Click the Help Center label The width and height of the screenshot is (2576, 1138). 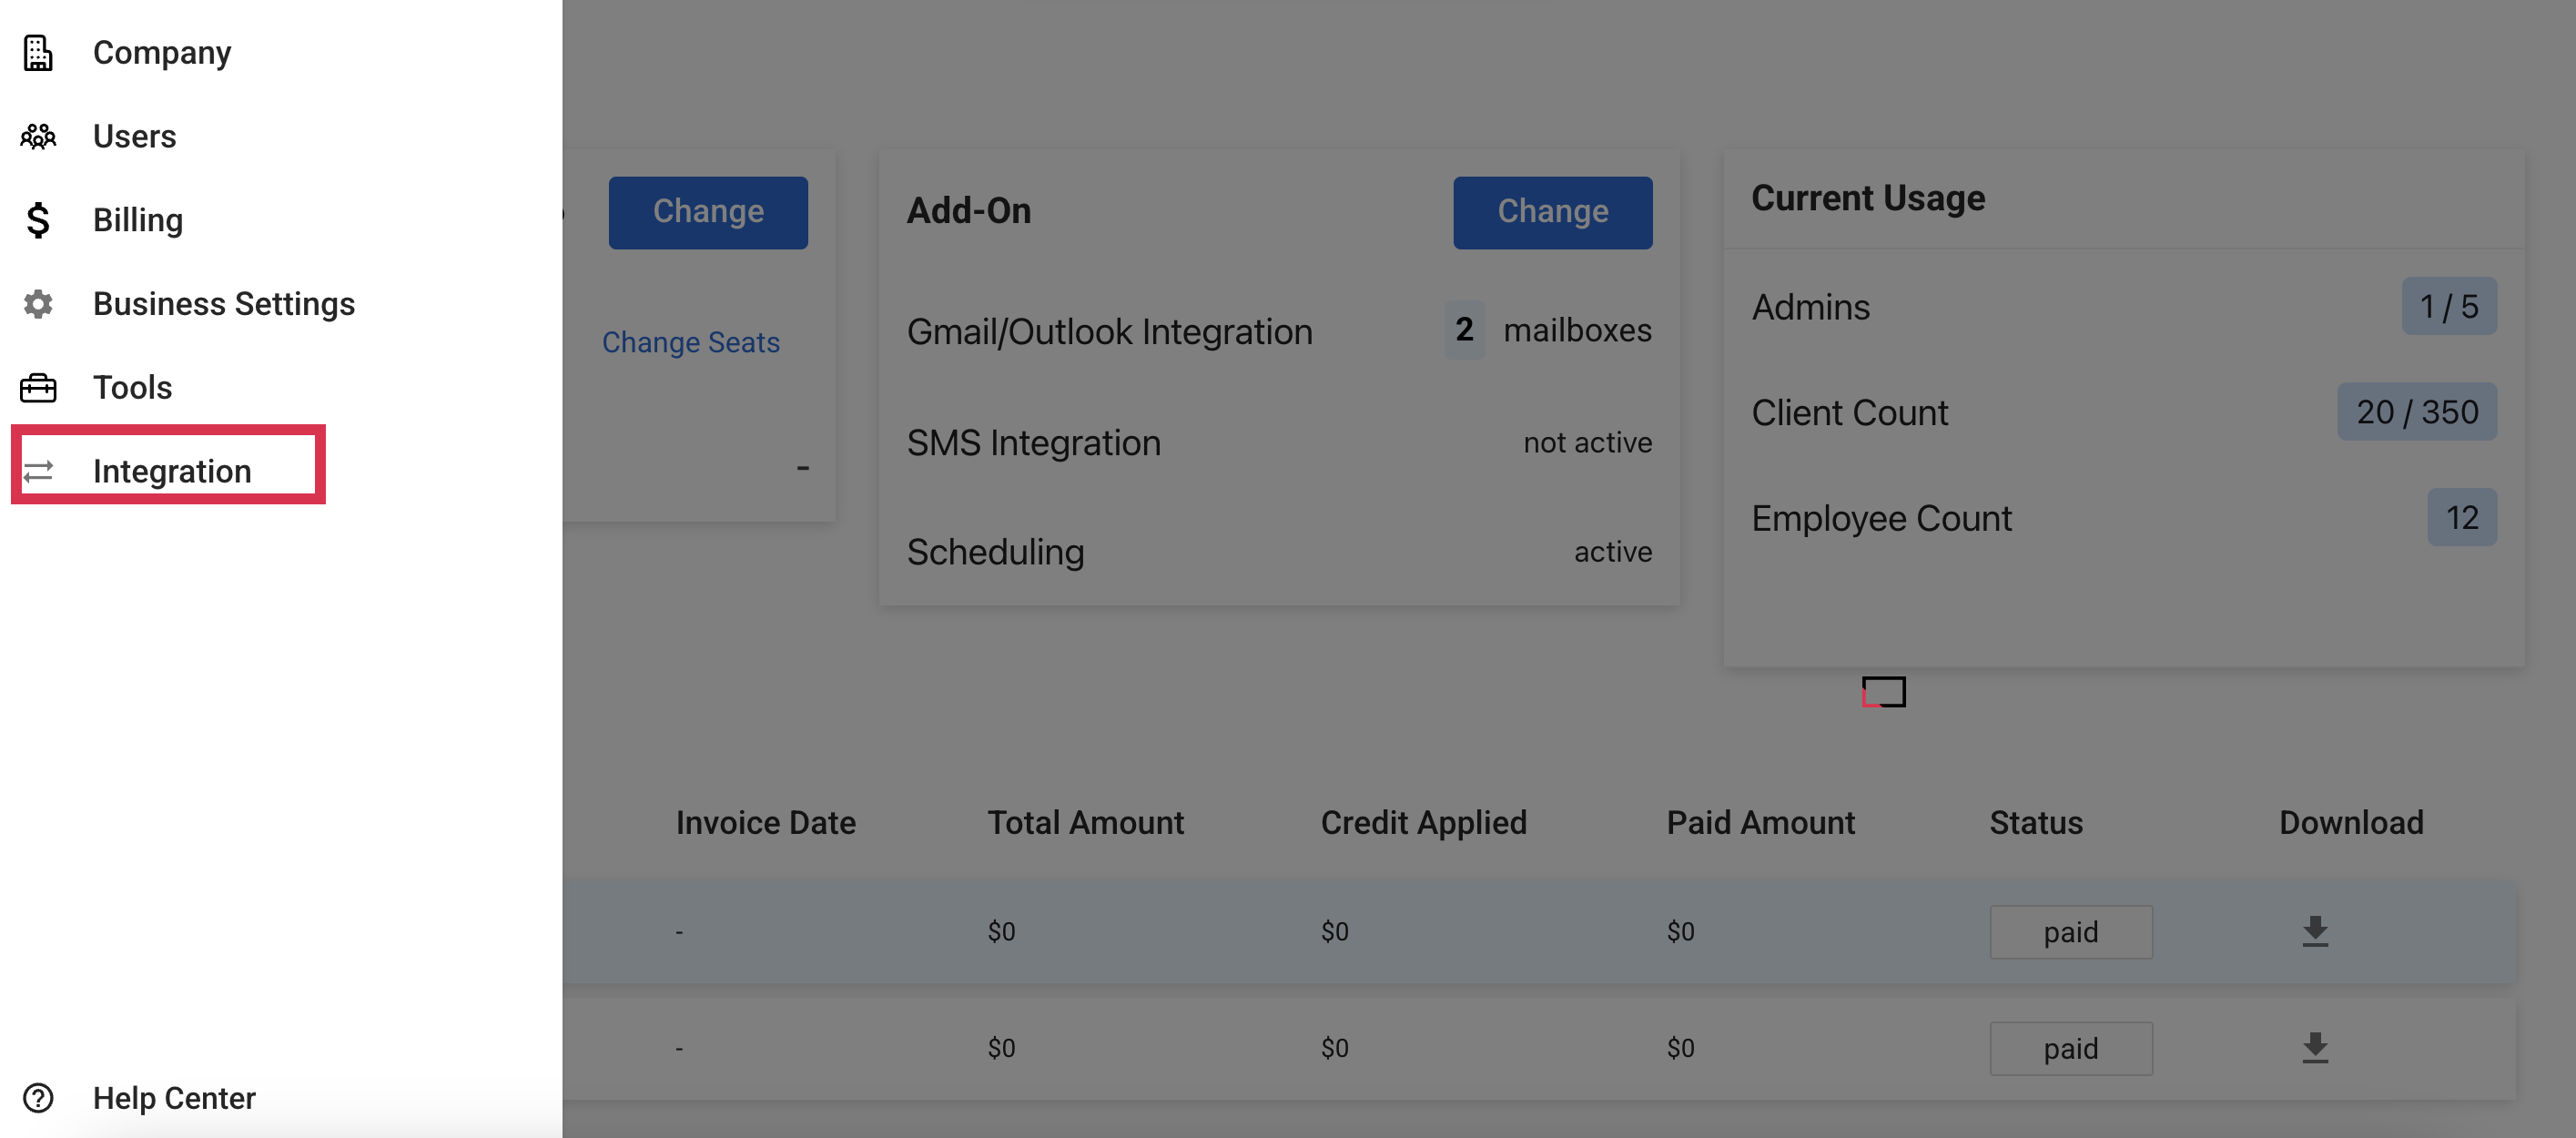click(x=174, y=1098)
